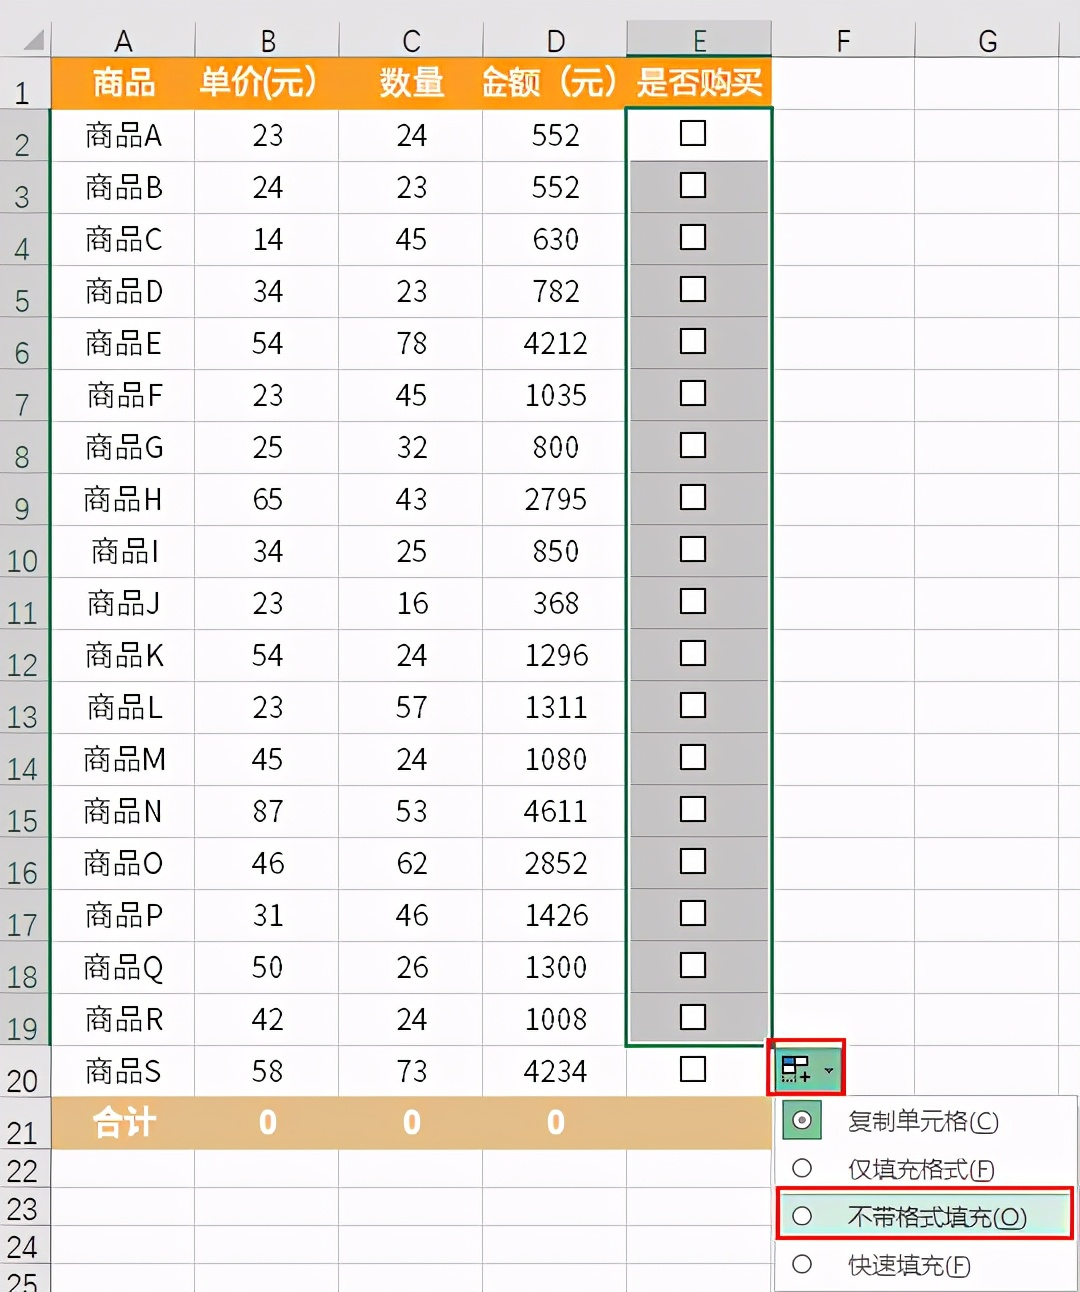Tick the purchase checkbox for 商品C
This screenshot has height=1292, width=1080.
point(693,237)
